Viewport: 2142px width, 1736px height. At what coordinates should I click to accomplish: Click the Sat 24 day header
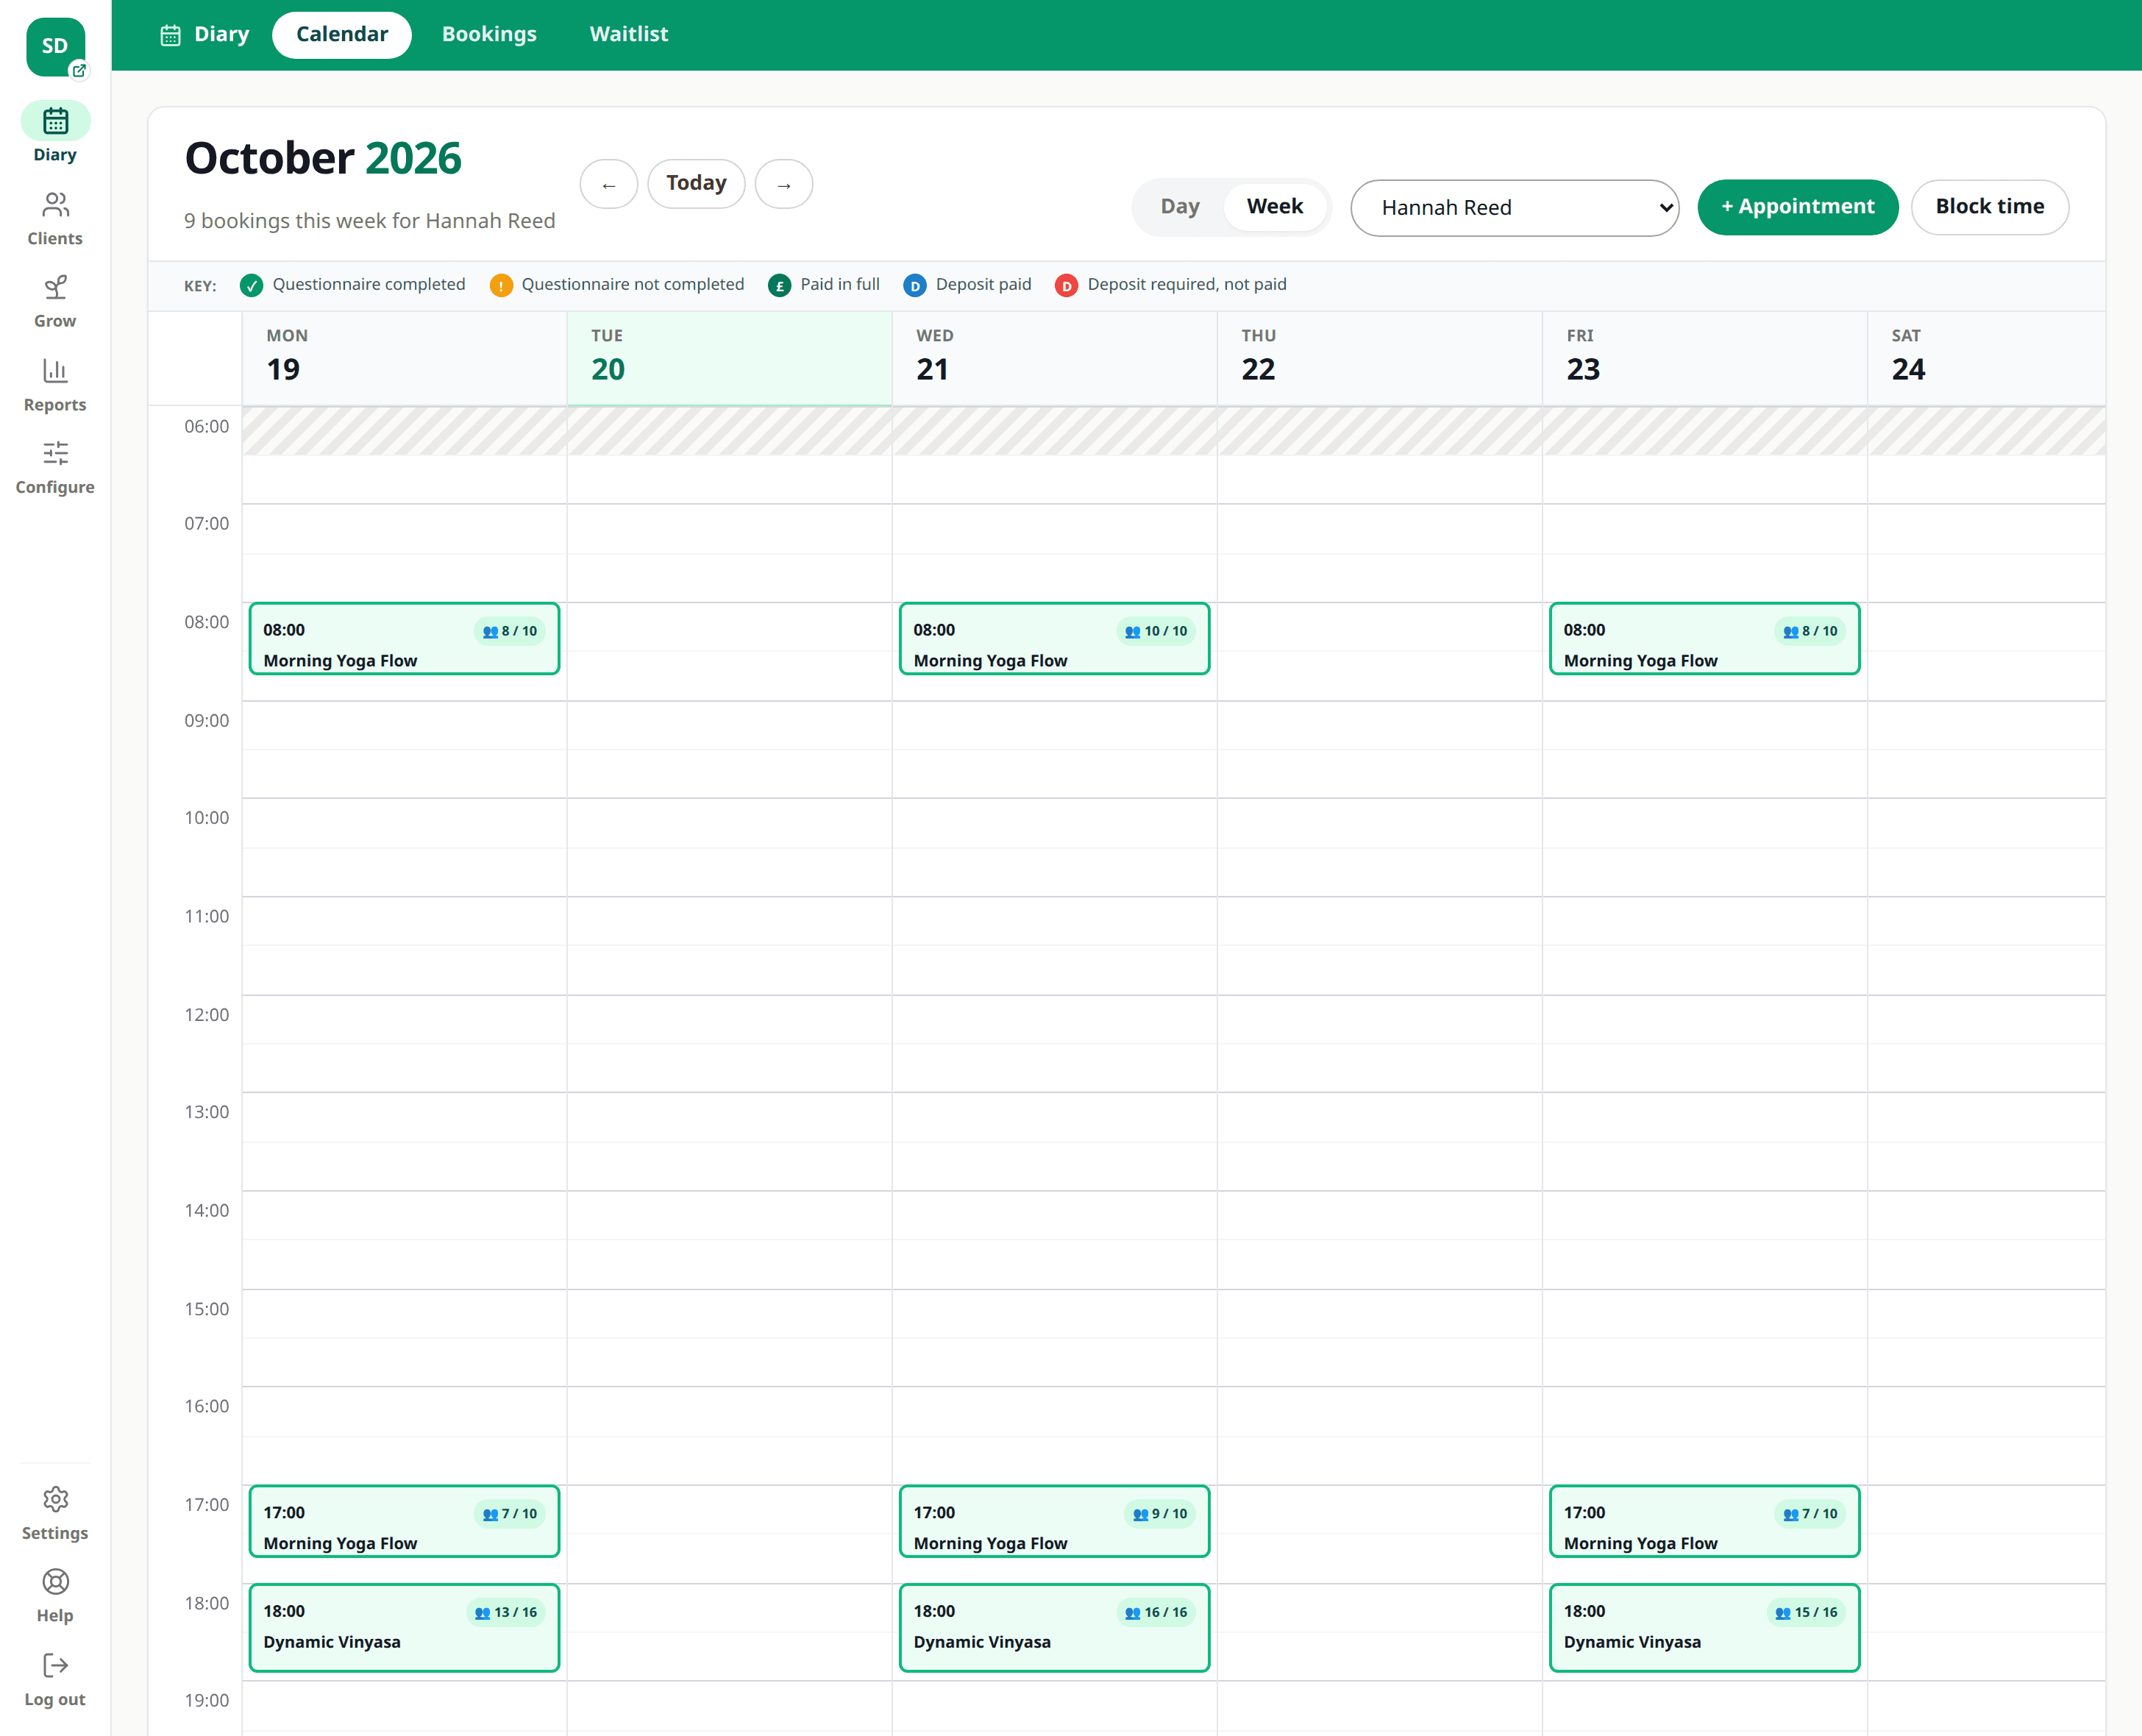(1986, 358)
